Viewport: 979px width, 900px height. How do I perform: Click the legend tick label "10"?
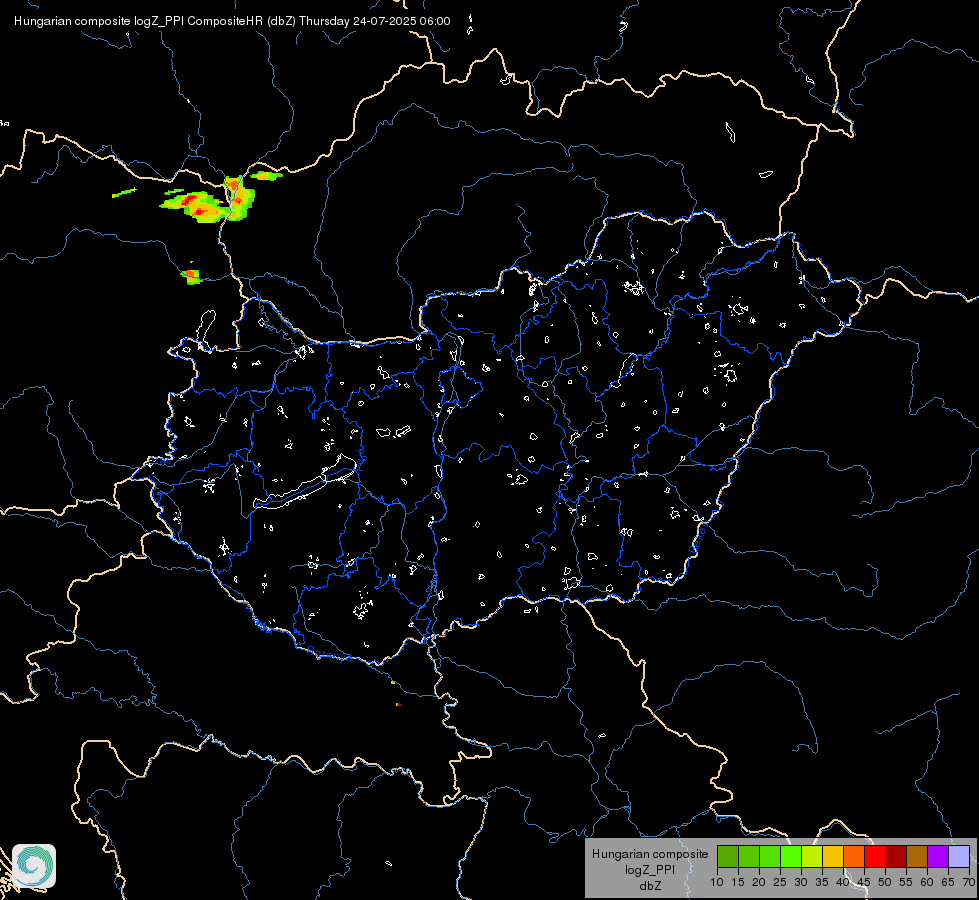717,882
